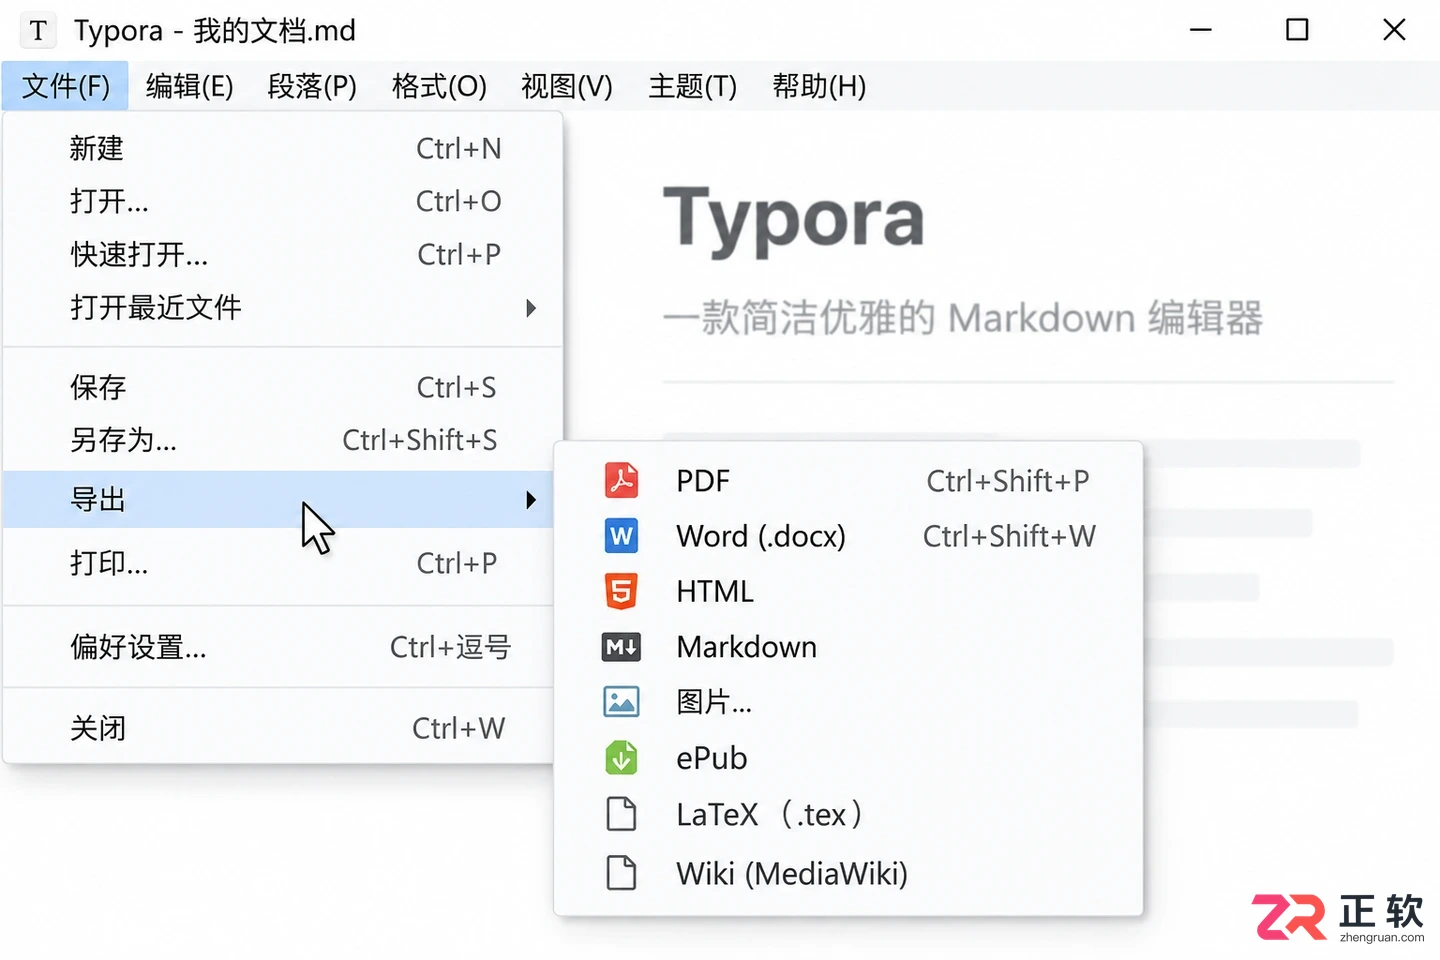
Task: Select LaTeX (.tex) export label
Action: coord(769,814)
